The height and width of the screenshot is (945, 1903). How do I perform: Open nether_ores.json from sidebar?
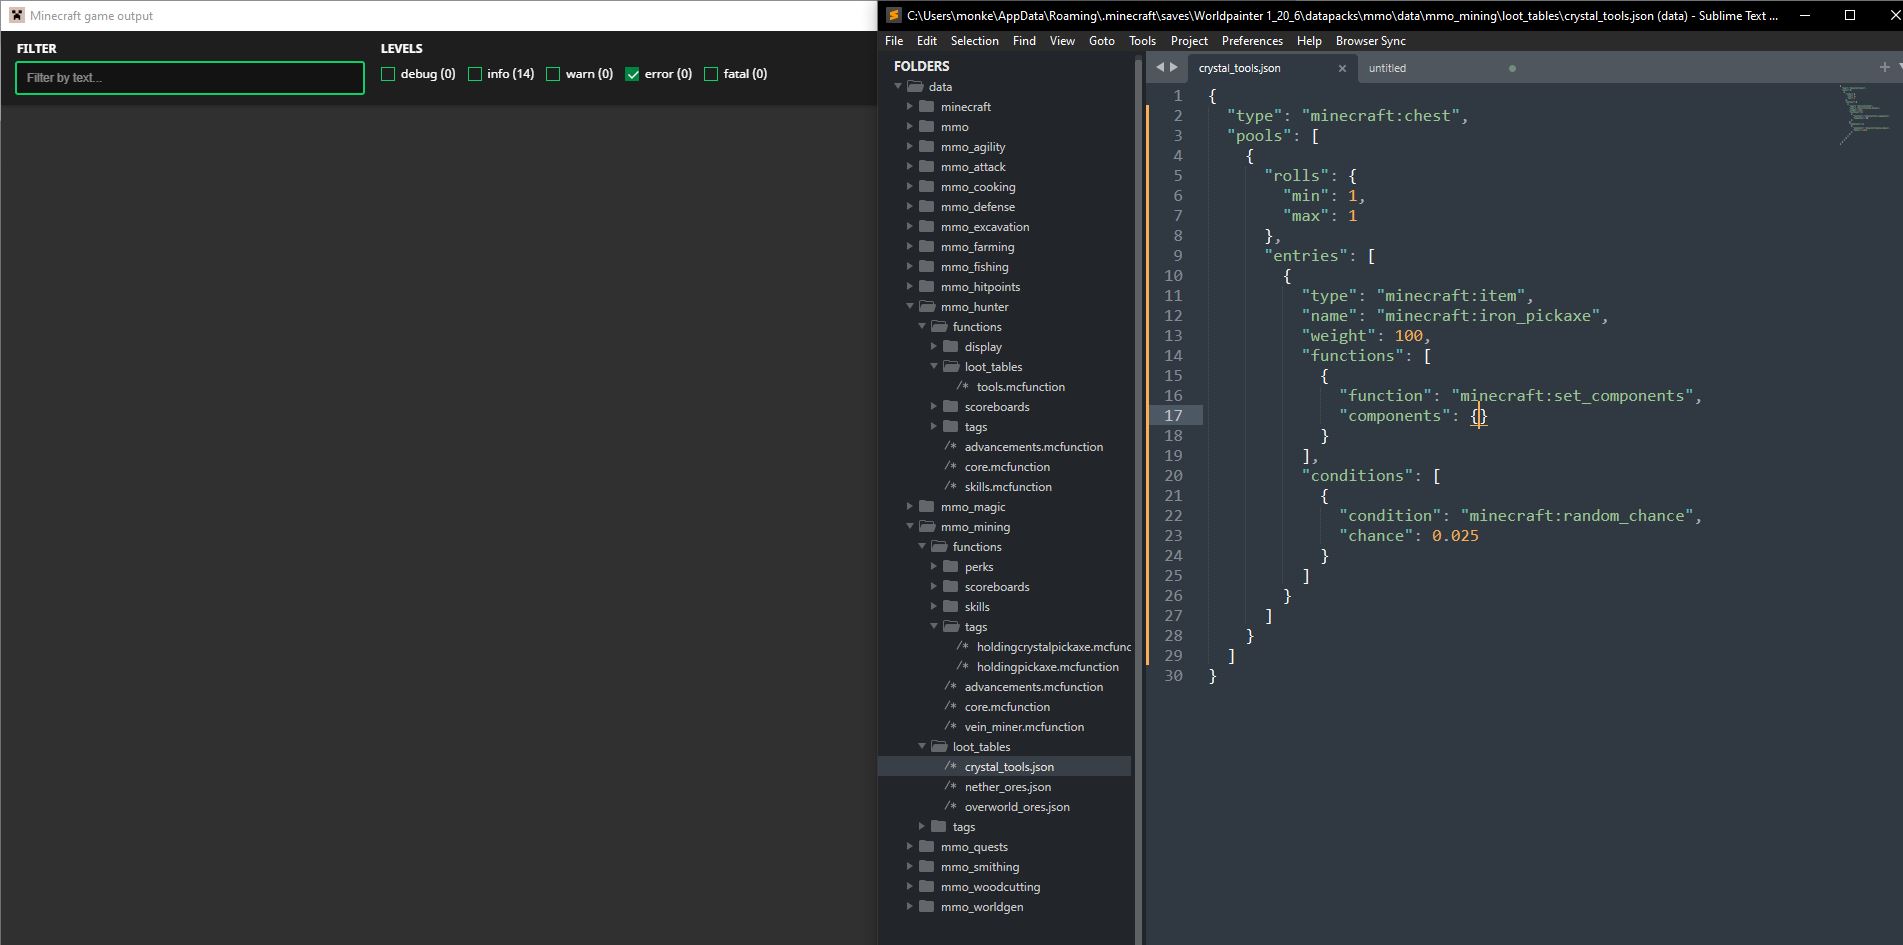click(1007, 787)
